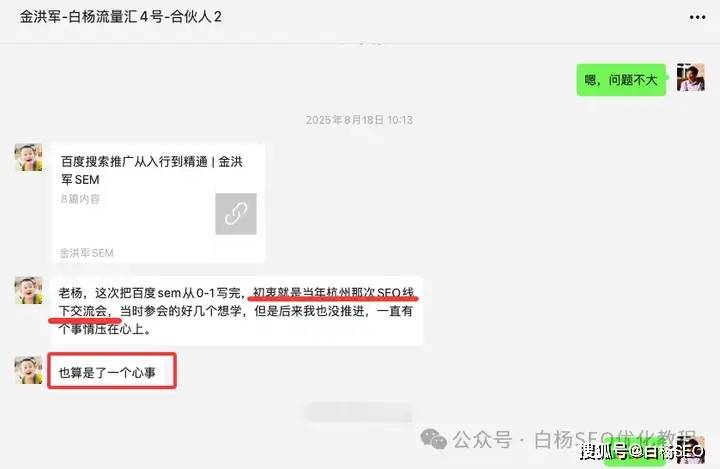
Task: Click the gray chain-link thumbnail in card
Action: (x=236, y=214)
